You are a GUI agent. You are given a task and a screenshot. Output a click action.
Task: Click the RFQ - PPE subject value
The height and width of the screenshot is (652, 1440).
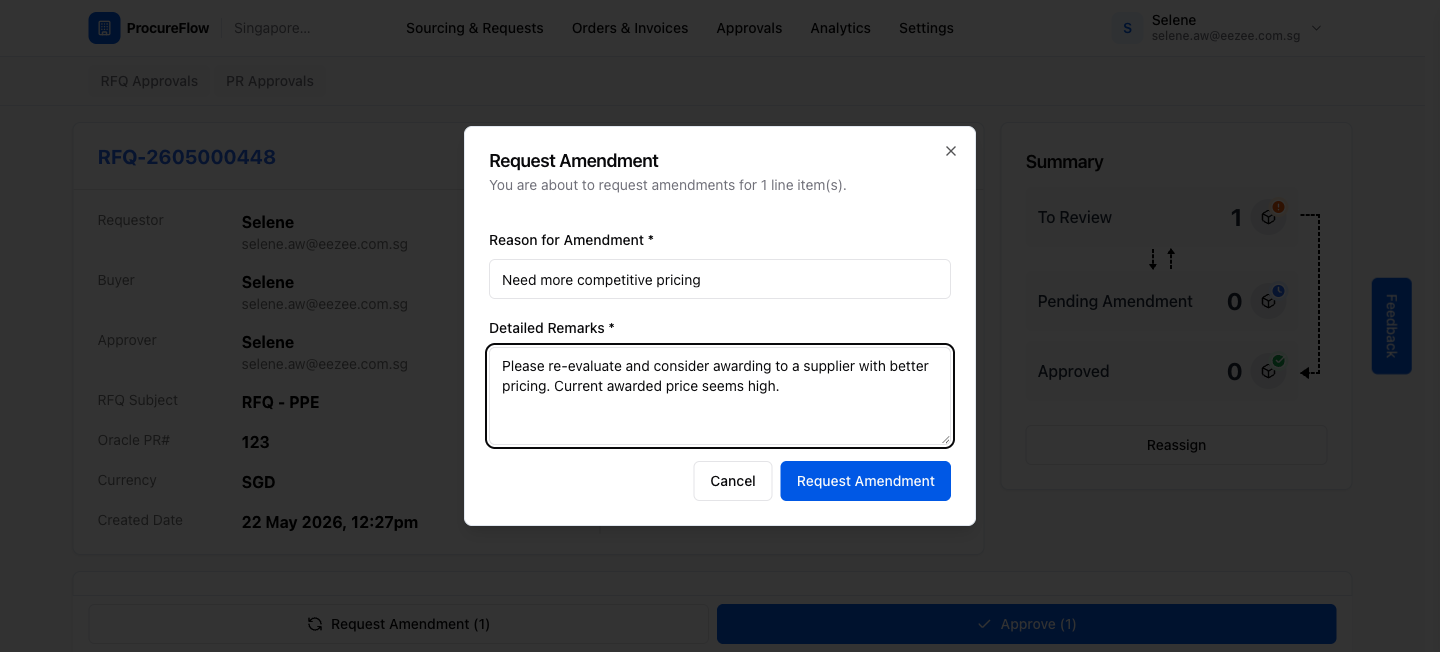281,402
